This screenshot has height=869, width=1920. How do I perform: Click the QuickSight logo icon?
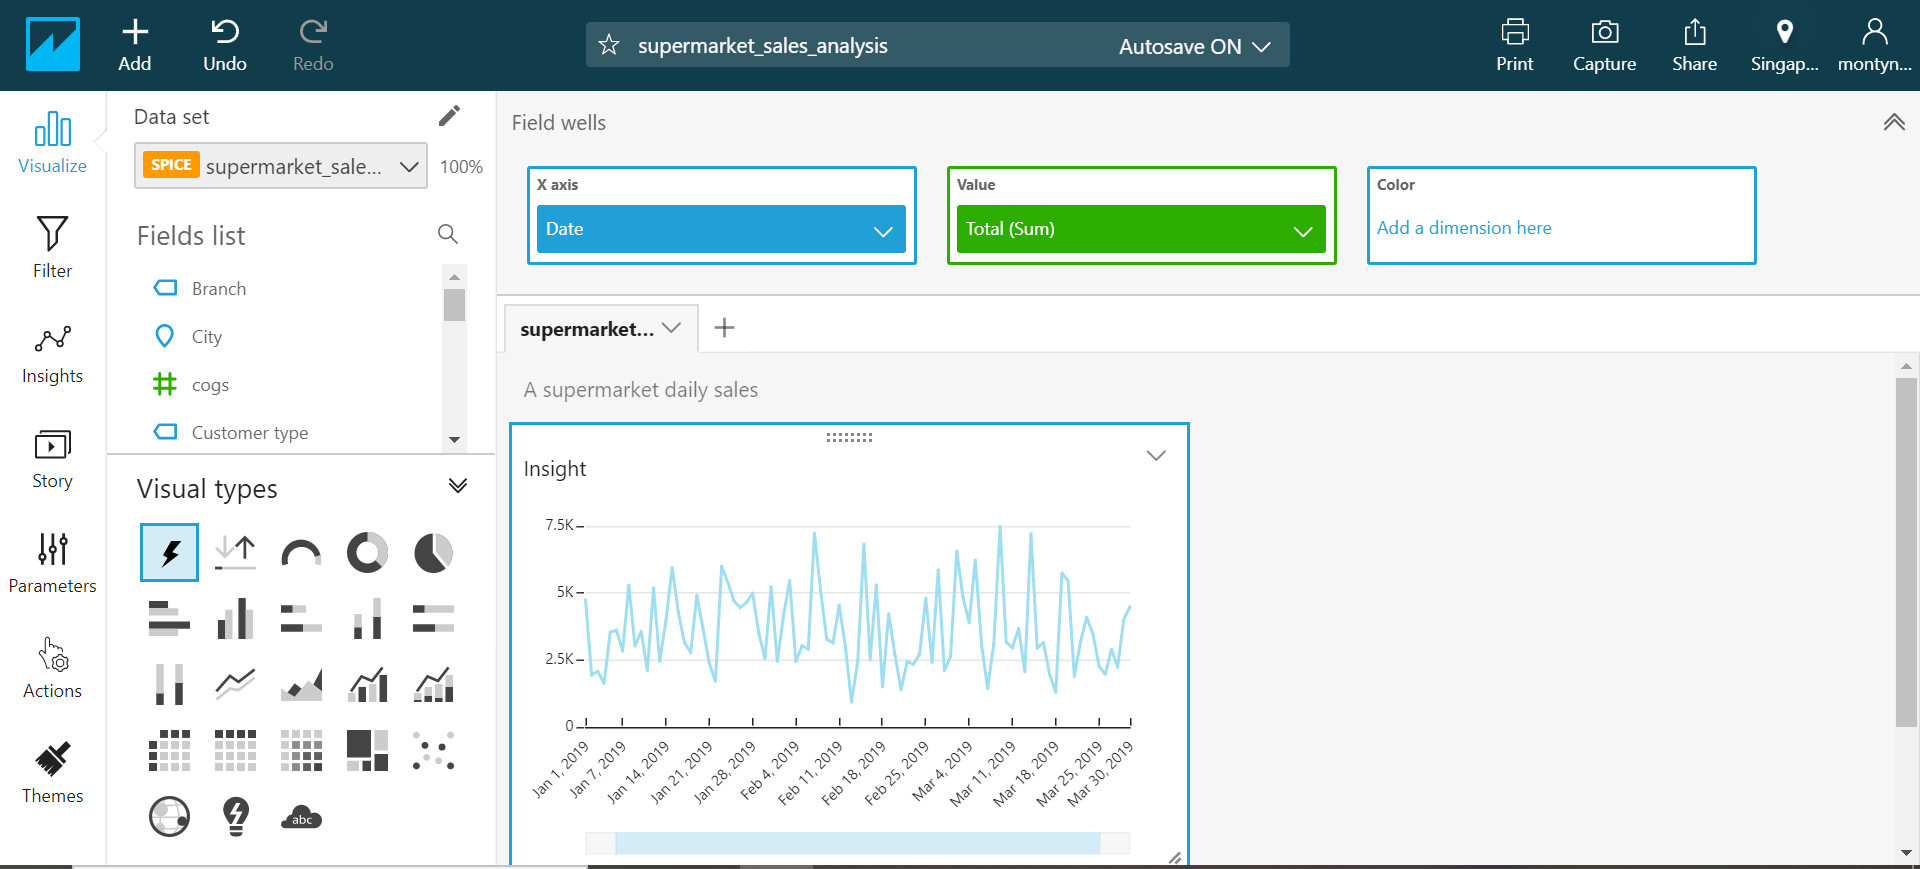53,45
